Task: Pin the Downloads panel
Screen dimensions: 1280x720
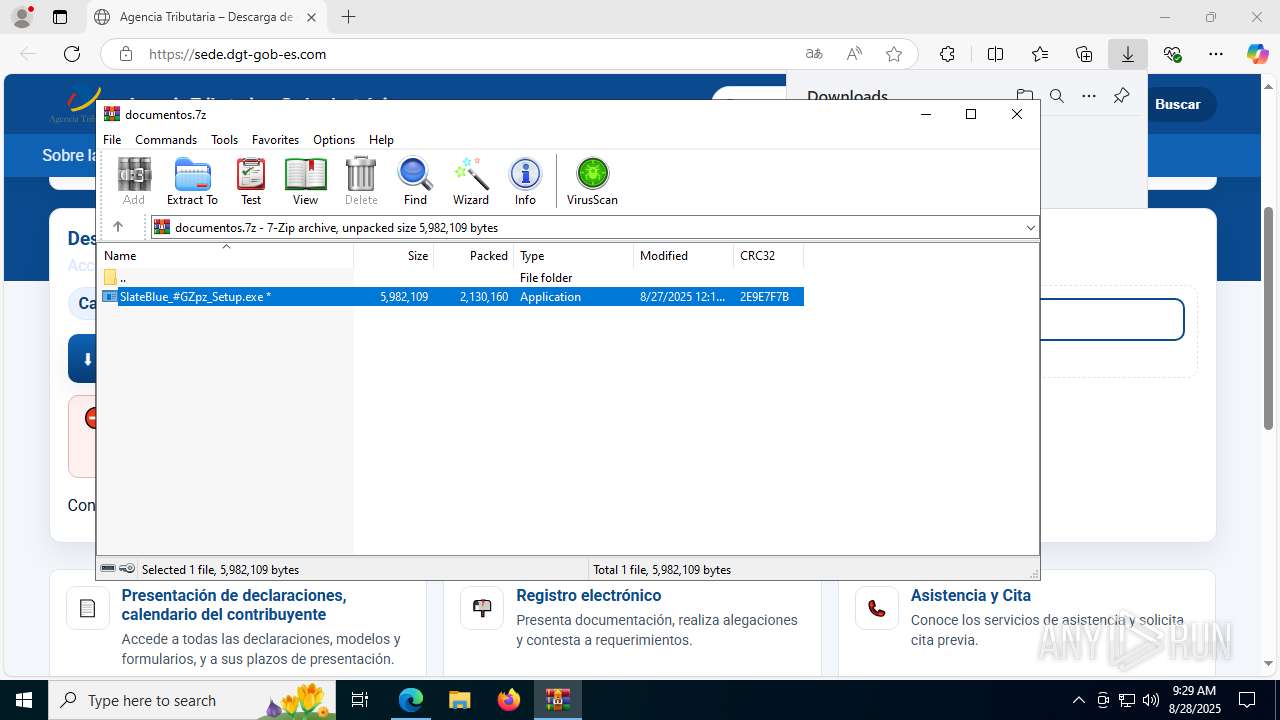Action: click(1121, 96)
